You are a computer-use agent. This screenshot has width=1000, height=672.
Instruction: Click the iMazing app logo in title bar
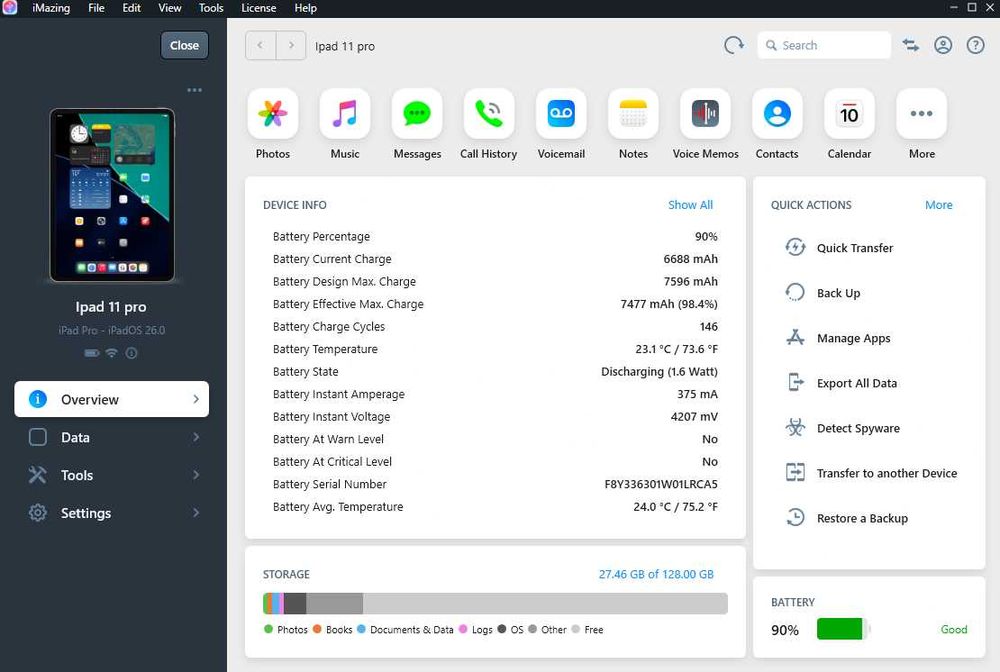[10, 8]
